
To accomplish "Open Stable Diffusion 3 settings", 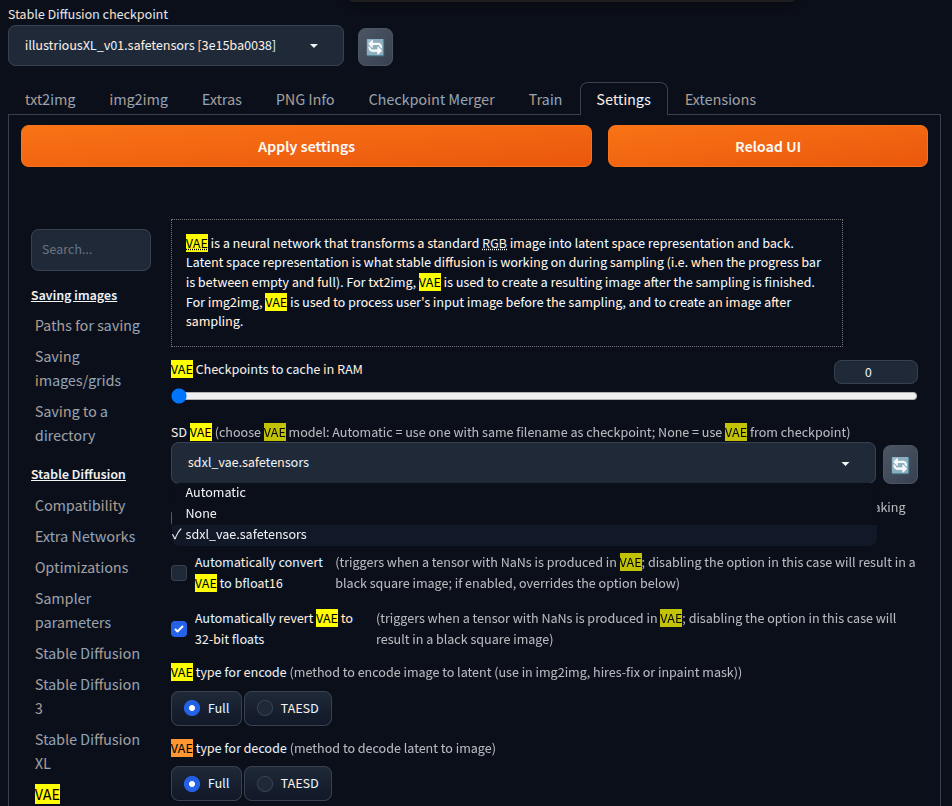I will (87, 696).
